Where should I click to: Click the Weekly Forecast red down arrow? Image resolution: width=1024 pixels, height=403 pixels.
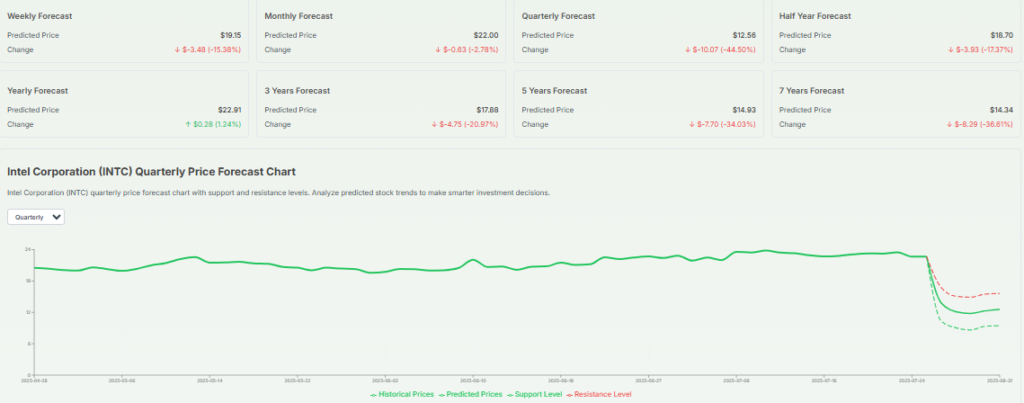[177, 49]
